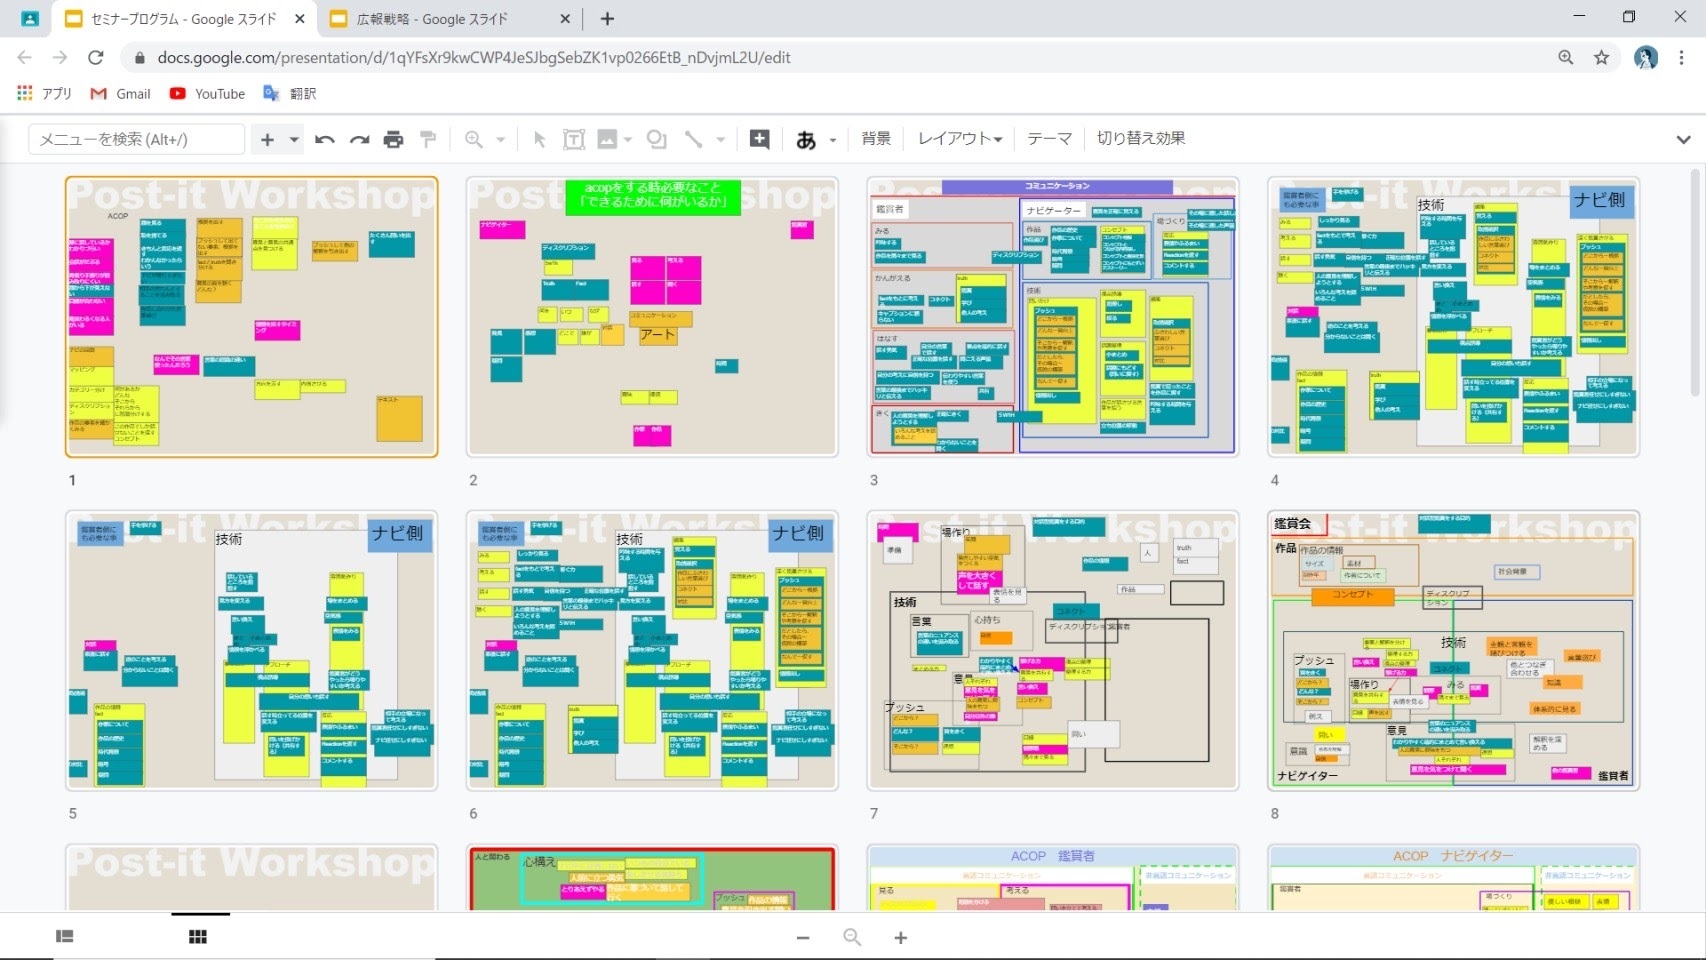
Task: Choose the select cursor tool
Action: coord(540,139)
